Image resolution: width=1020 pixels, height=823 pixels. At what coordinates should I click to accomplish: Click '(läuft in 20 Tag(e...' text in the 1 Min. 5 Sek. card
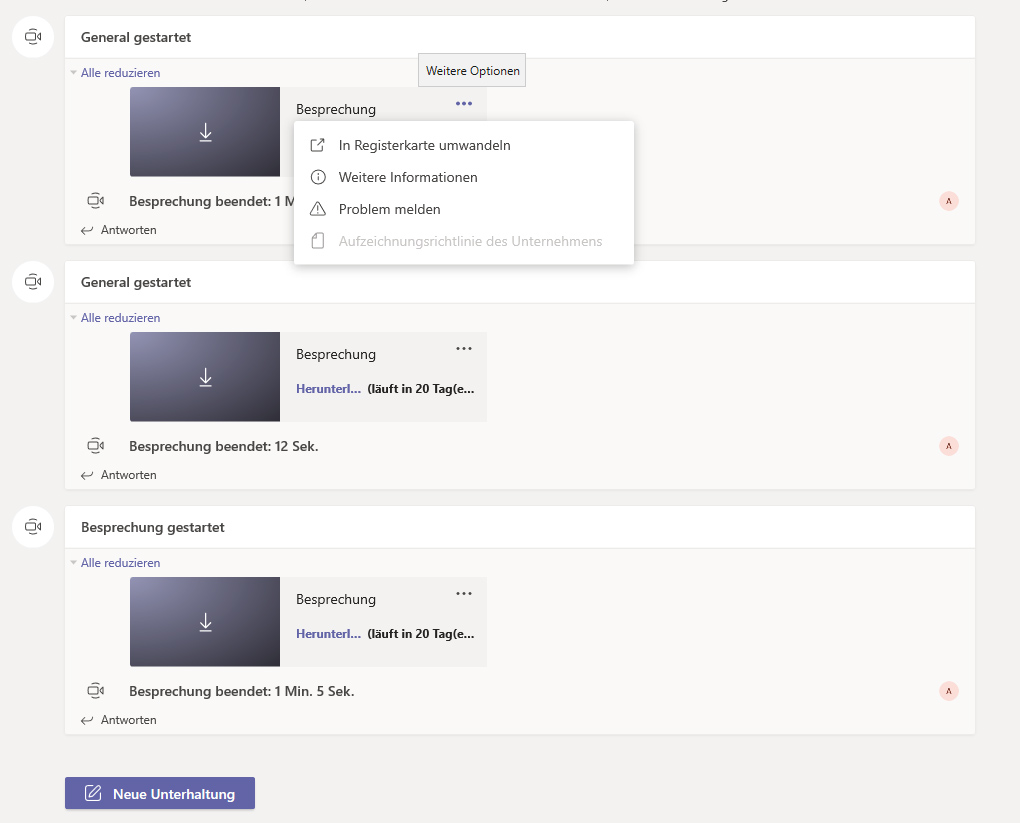[421, 634]
